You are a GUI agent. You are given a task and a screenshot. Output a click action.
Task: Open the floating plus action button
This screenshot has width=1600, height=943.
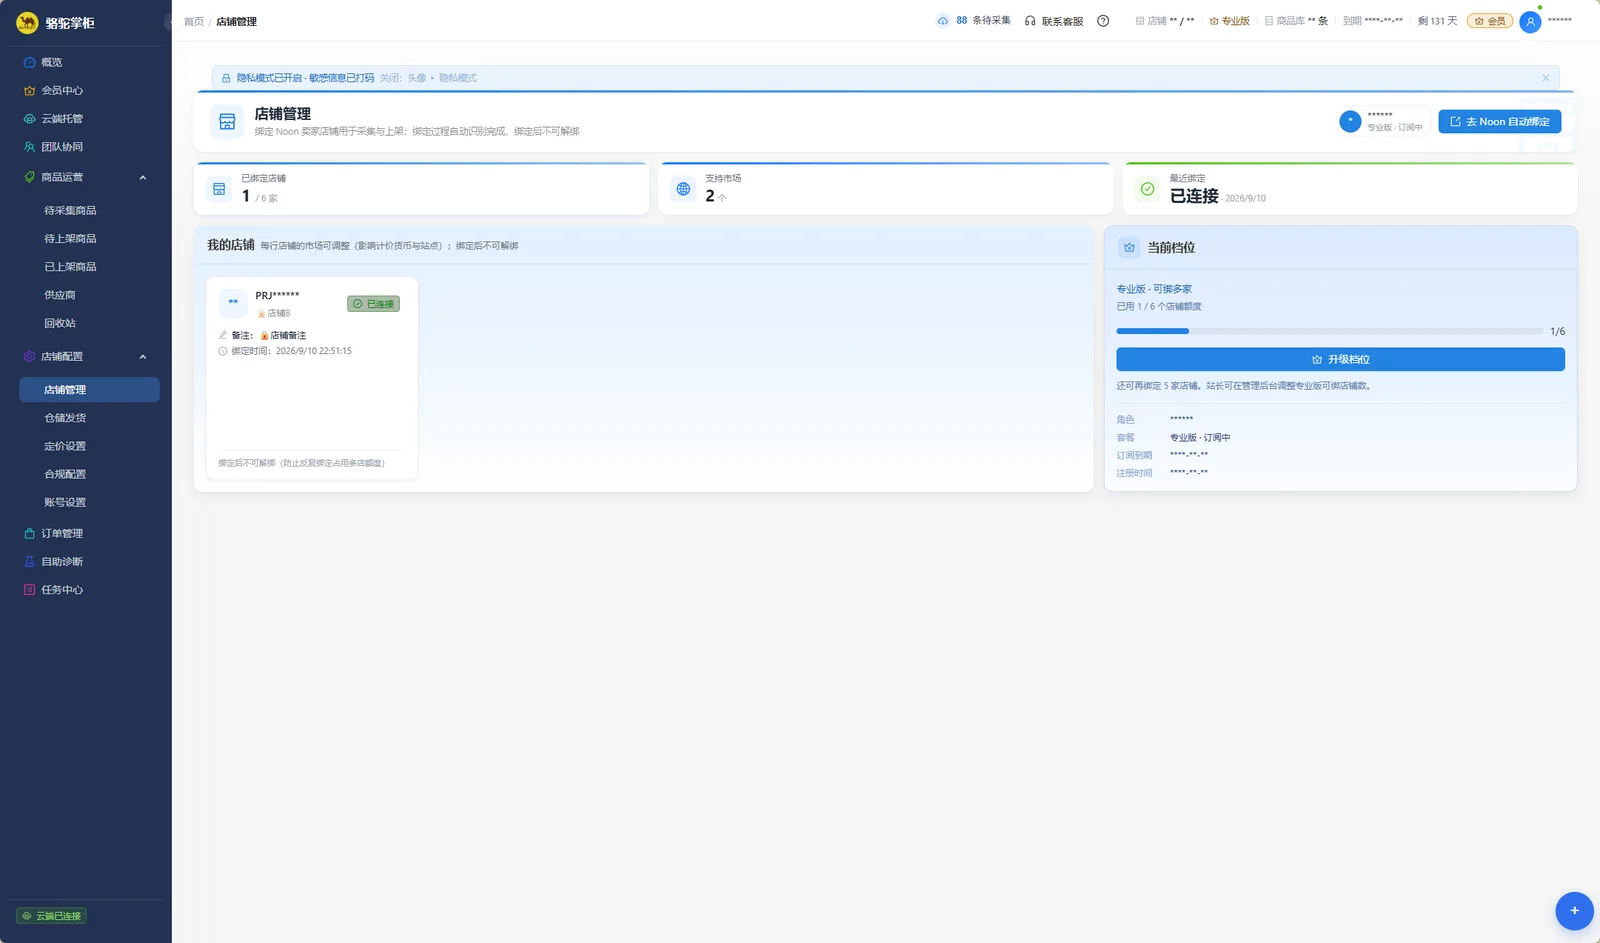(1574, 910)
